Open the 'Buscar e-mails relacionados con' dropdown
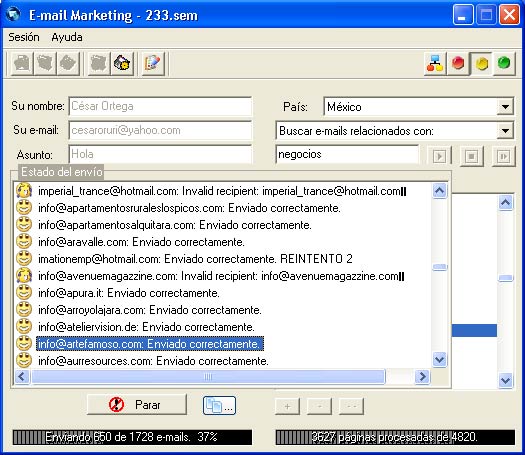The width and height of the screenshot is (525, 455). [x=505, y=131]
